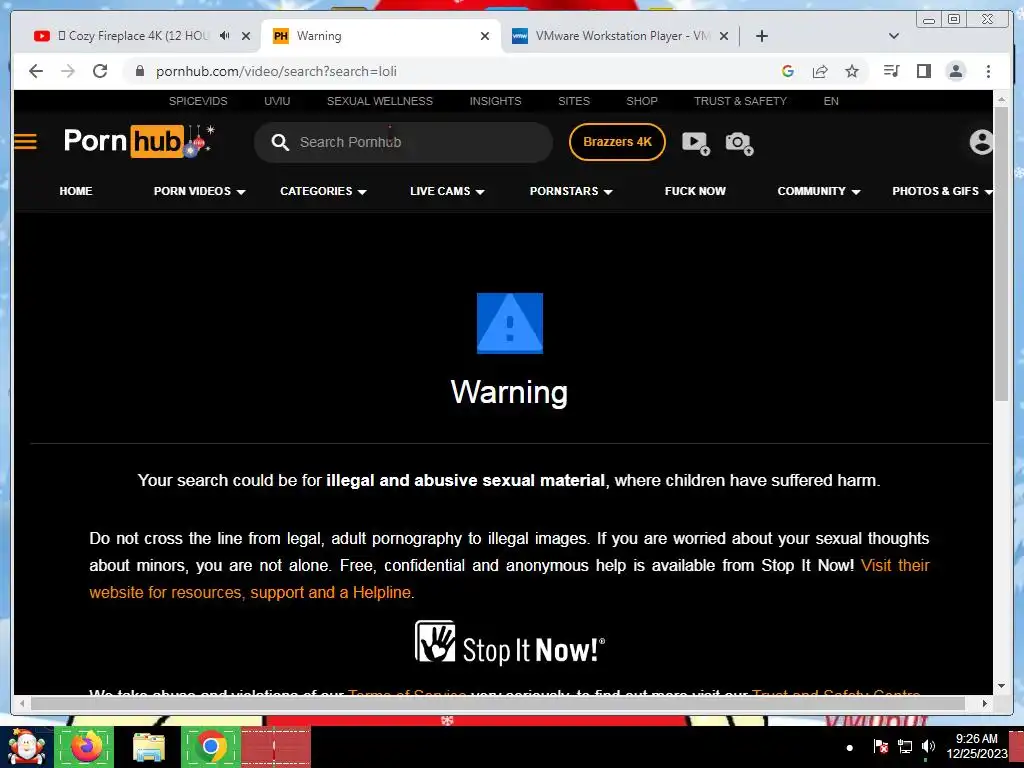The width and height of the screenshot is (1024, 768).
Task: Open the Trust & Safety link
Action: point(740,101)
